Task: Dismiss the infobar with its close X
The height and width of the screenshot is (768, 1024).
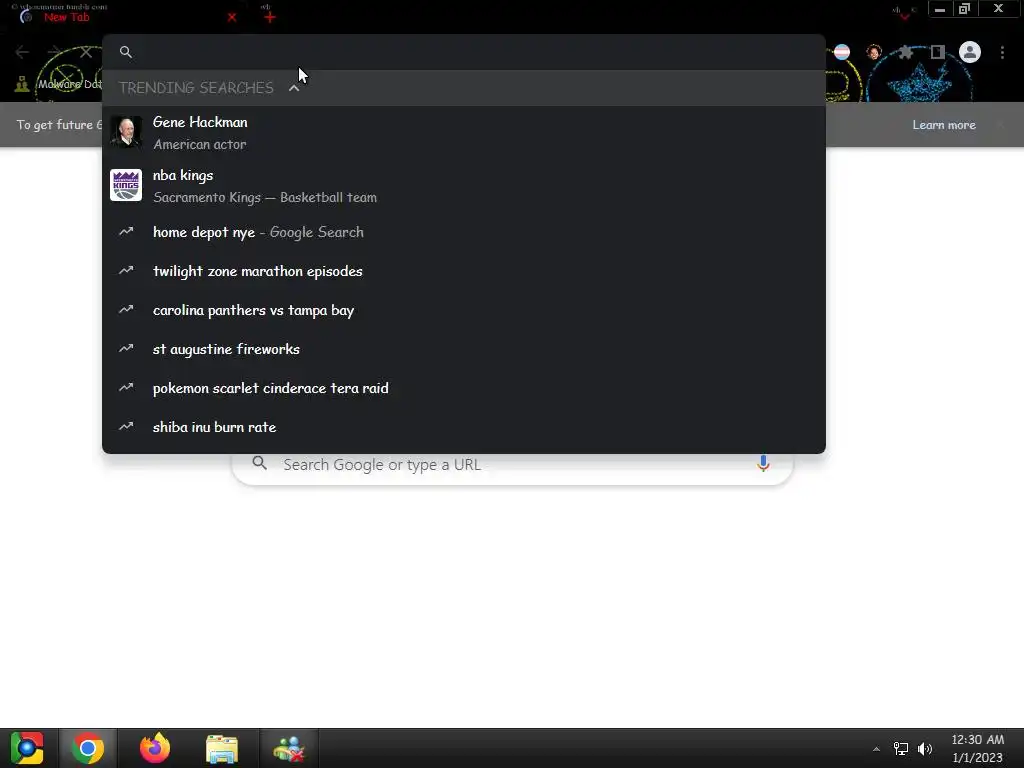Action: pyautogui.click(x=1000, y=125)
